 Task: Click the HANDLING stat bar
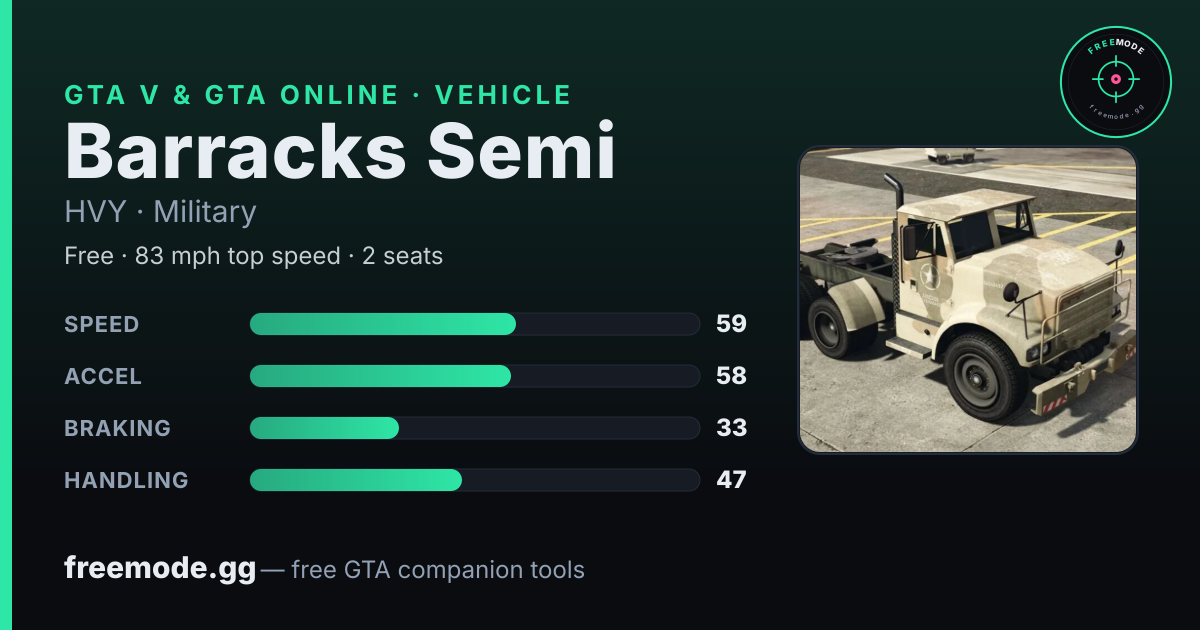point(474,480)
